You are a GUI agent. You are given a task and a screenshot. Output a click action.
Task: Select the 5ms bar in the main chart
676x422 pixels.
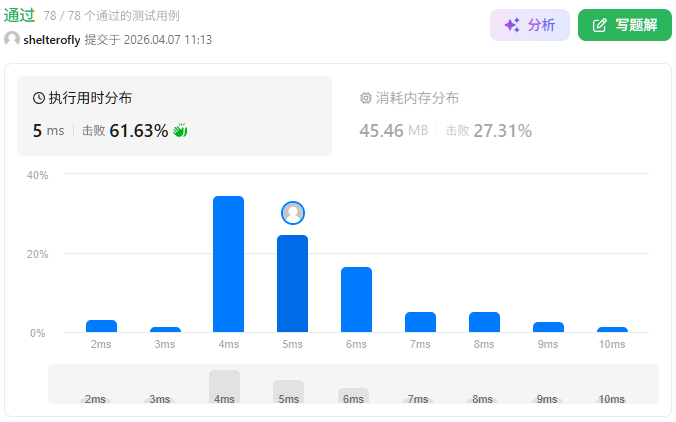point(293,284)
